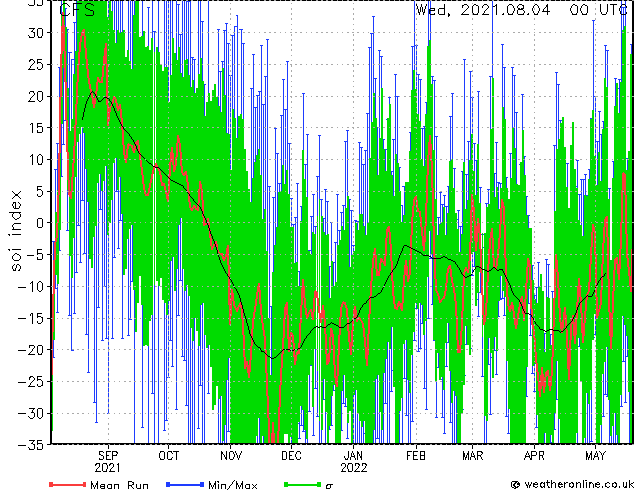Click the 30 y-axis value
This screenshot has width=634, height=490.
coord(36,33)
